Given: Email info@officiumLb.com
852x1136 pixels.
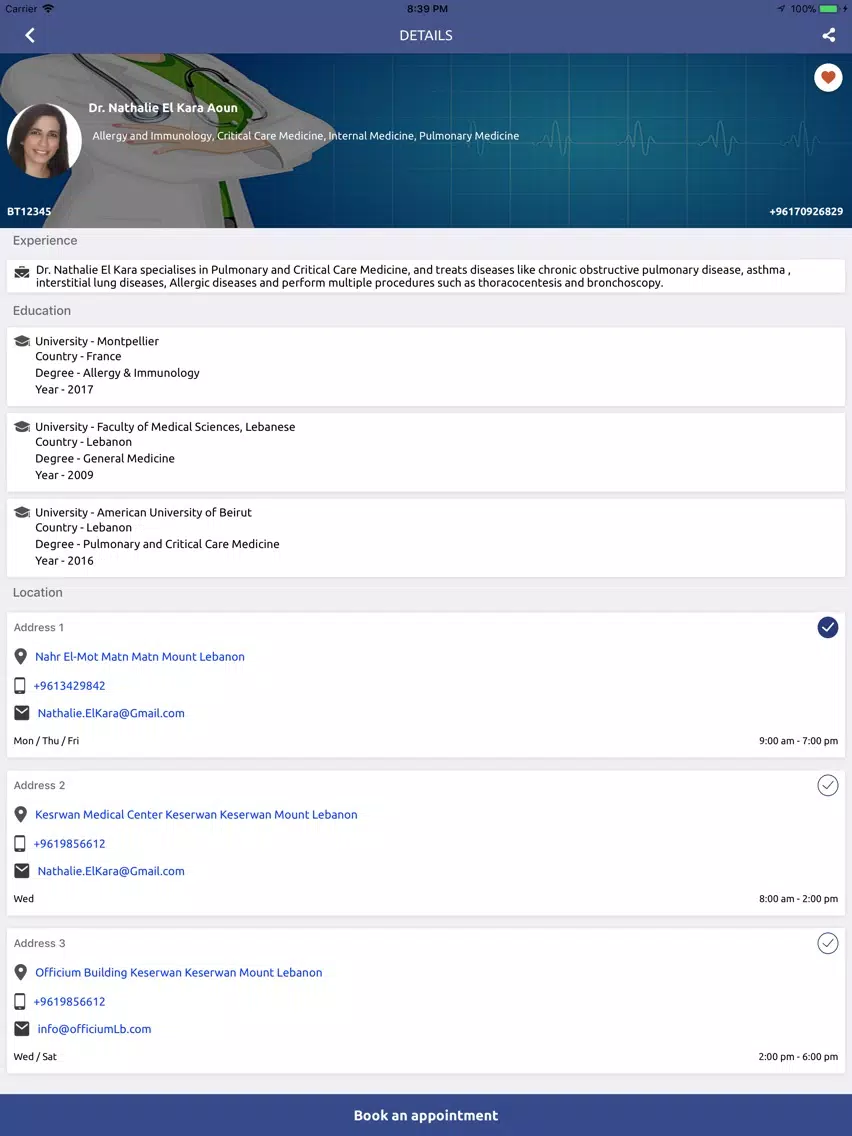Looking at the screenshot, I should (x=94, y=1029).
